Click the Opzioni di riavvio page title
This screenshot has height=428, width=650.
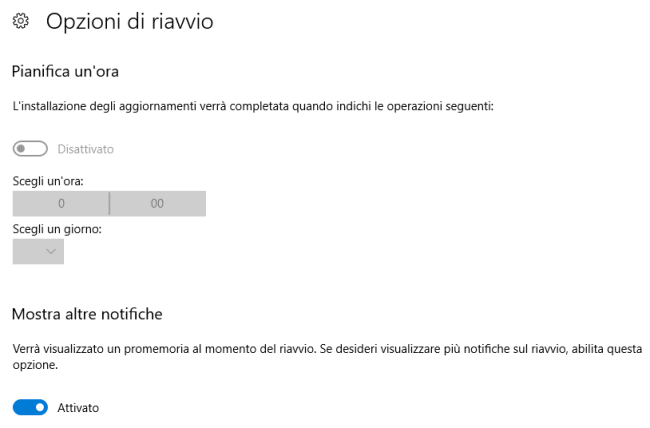(129, 21)
